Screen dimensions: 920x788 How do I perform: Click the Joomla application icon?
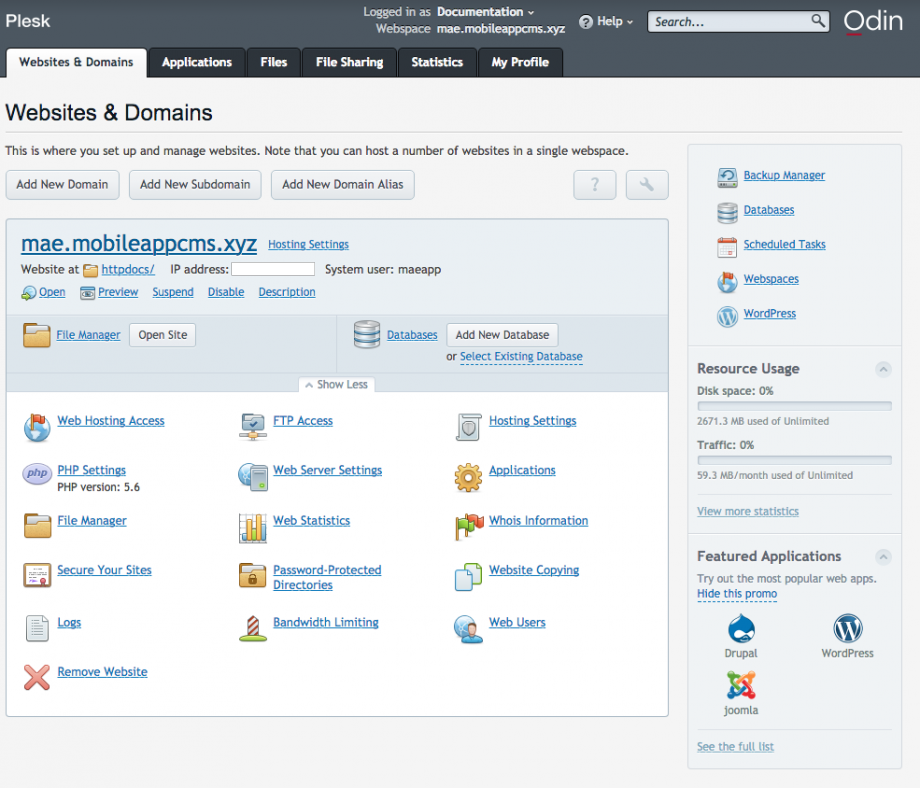coord(741,685)
